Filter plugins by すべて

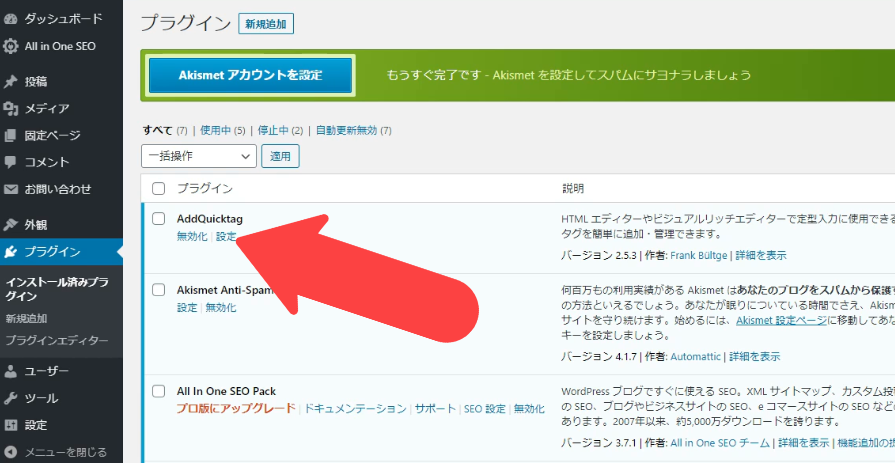pos(158,130)
